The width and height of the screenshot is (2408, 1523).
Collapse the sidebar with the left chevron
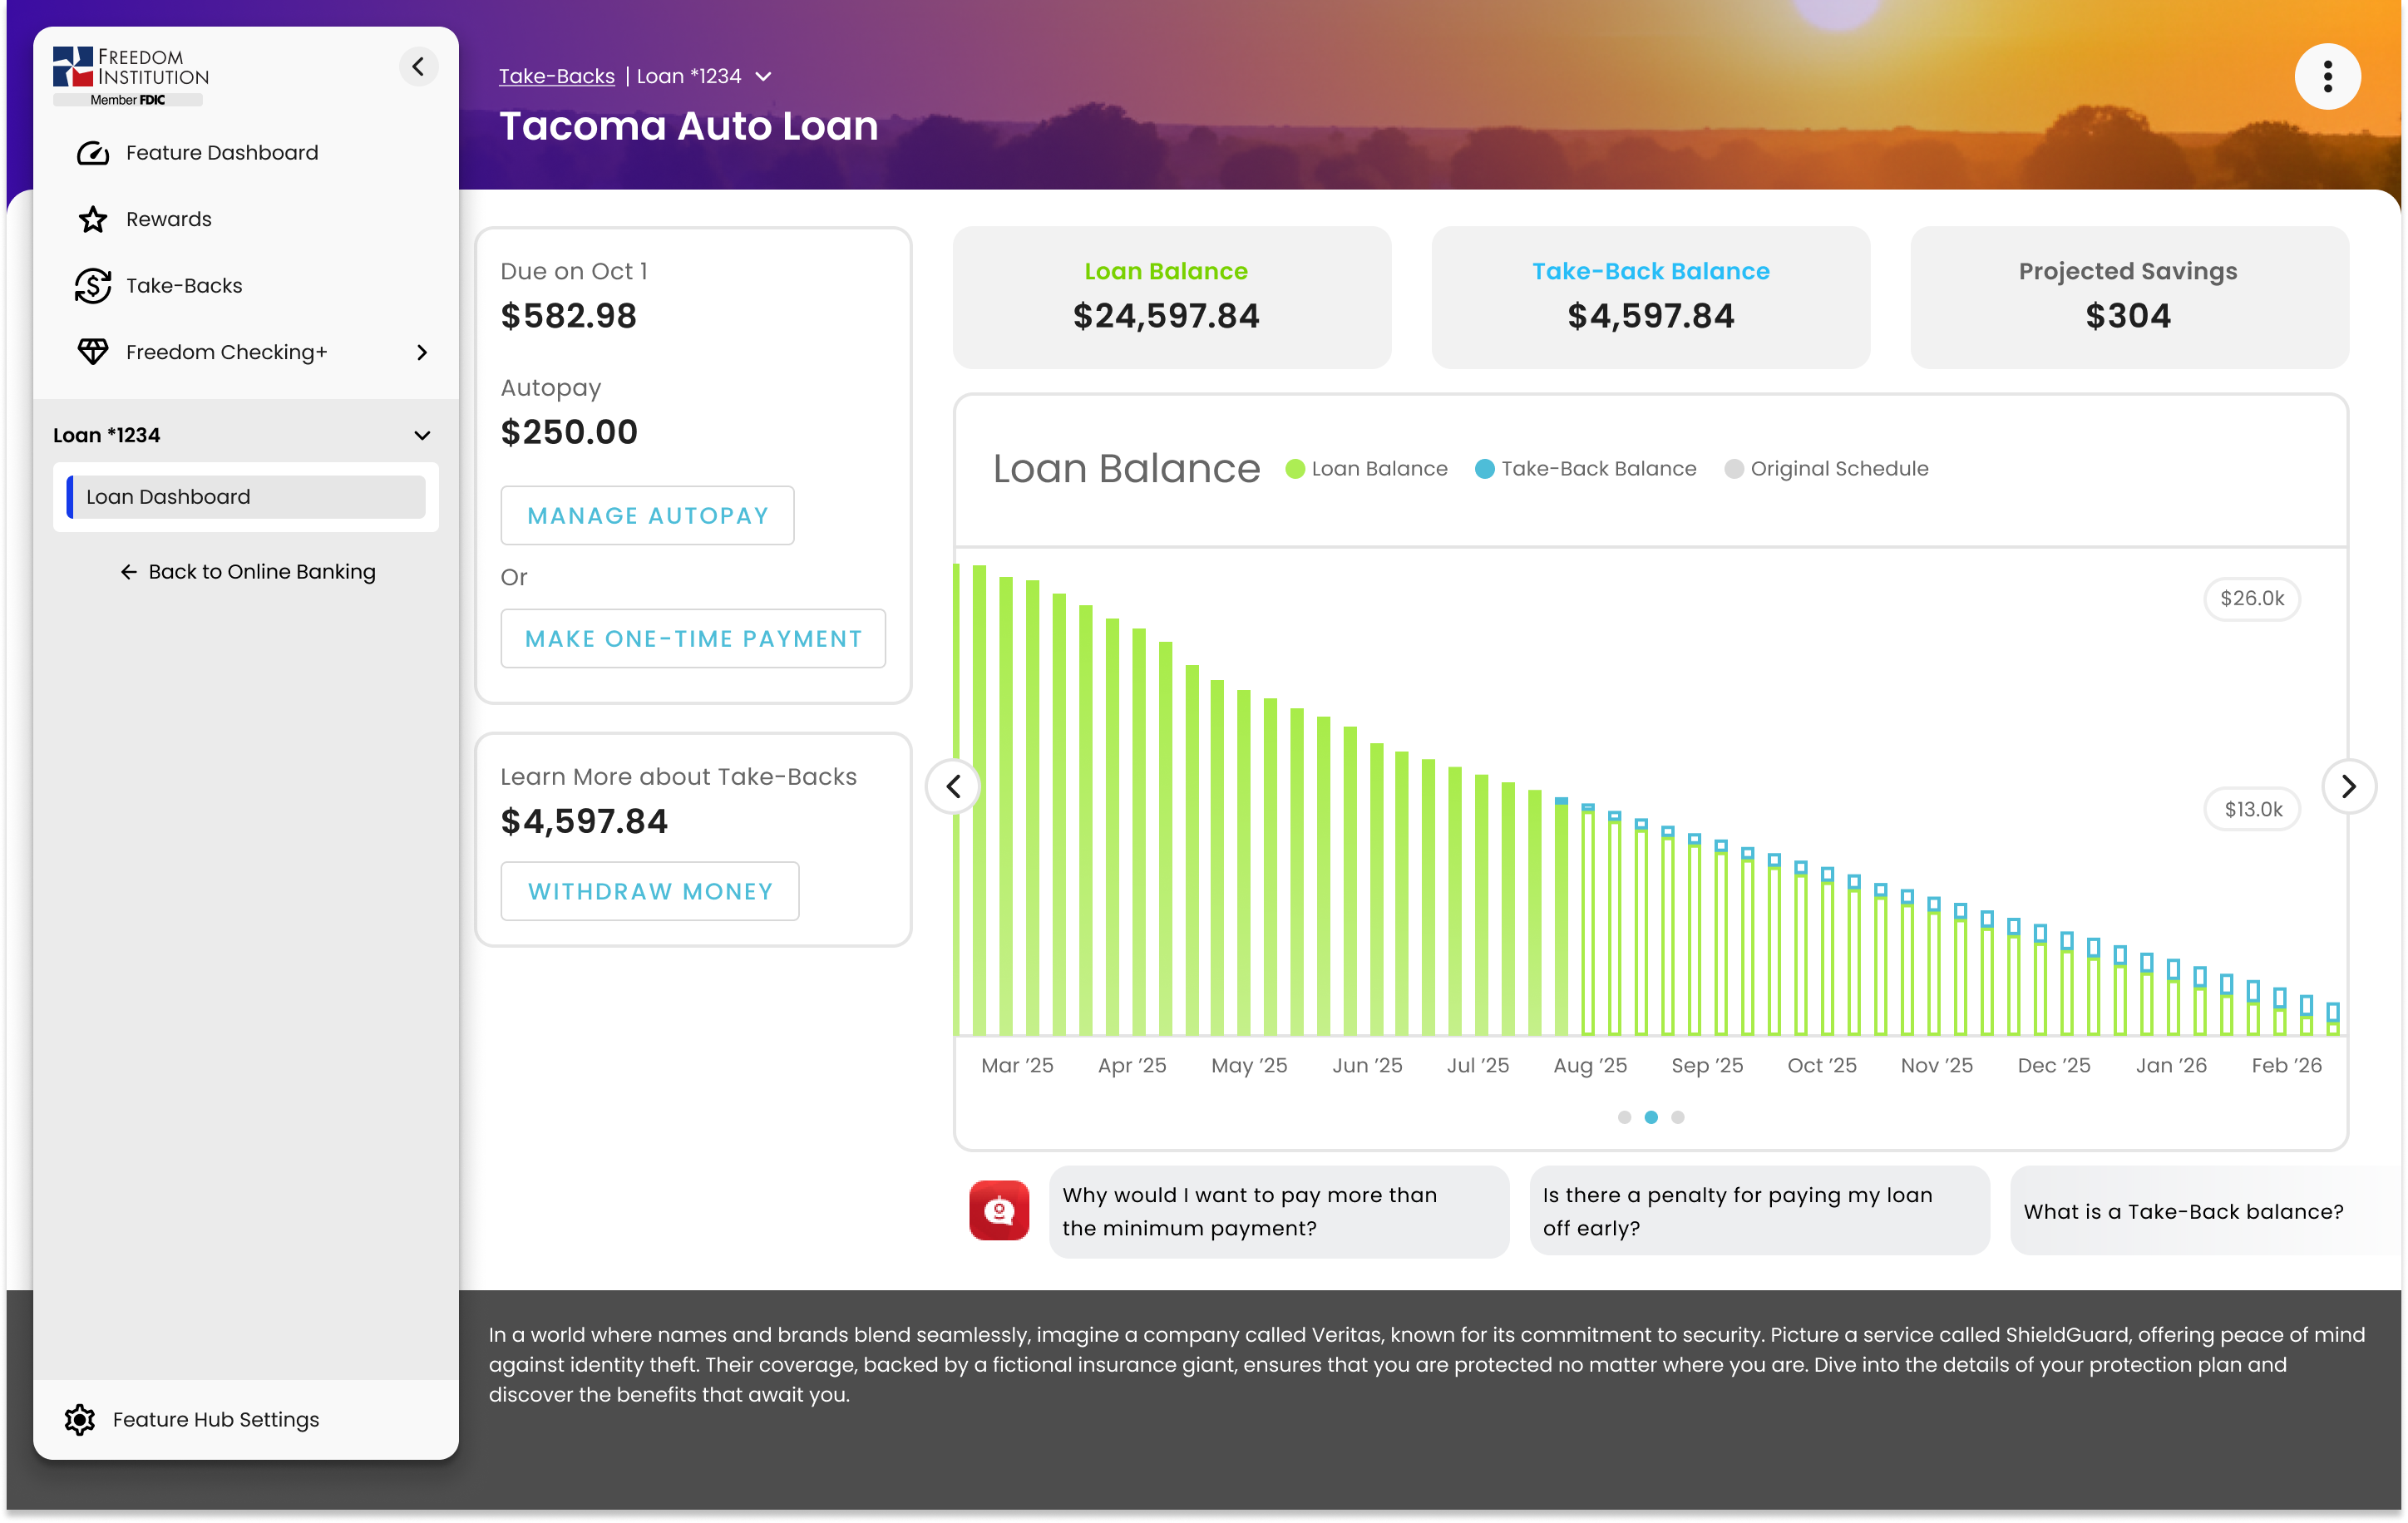point(418,67)
